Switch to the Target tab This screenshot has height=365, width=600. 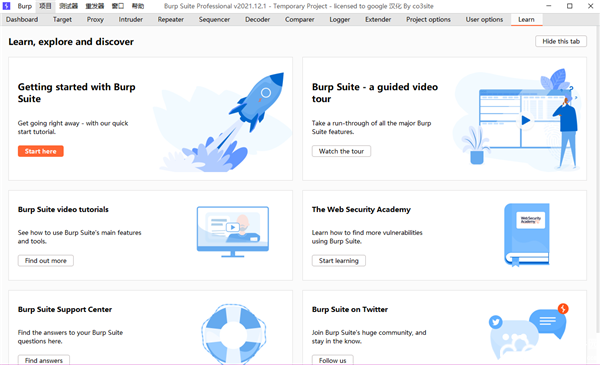point(62,20)
